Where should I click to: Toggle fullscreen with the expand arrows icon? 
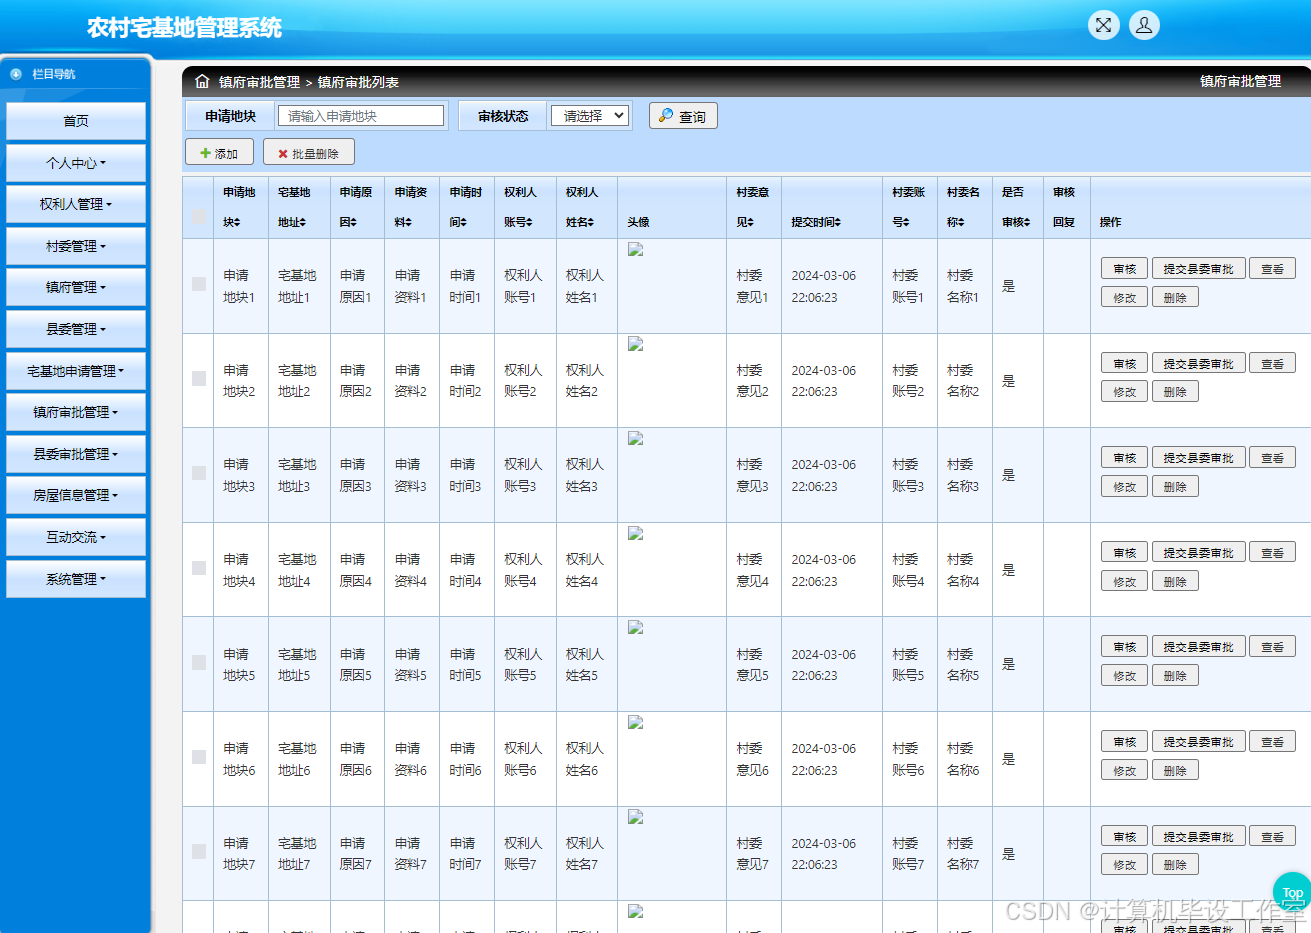coord(1103,25)
